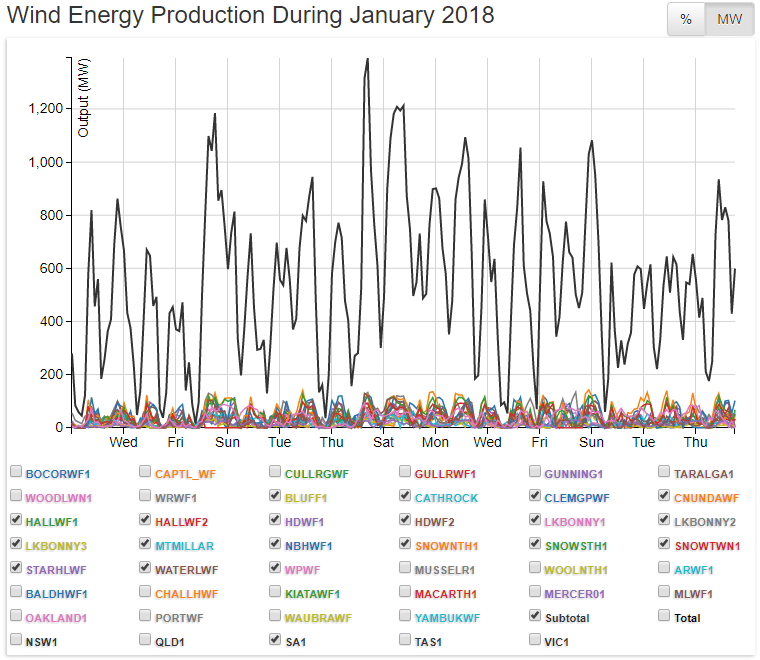Viewport: 760px width, 660px height.
Task: Tick the NSW1 region checkbox
Action: 16,640
